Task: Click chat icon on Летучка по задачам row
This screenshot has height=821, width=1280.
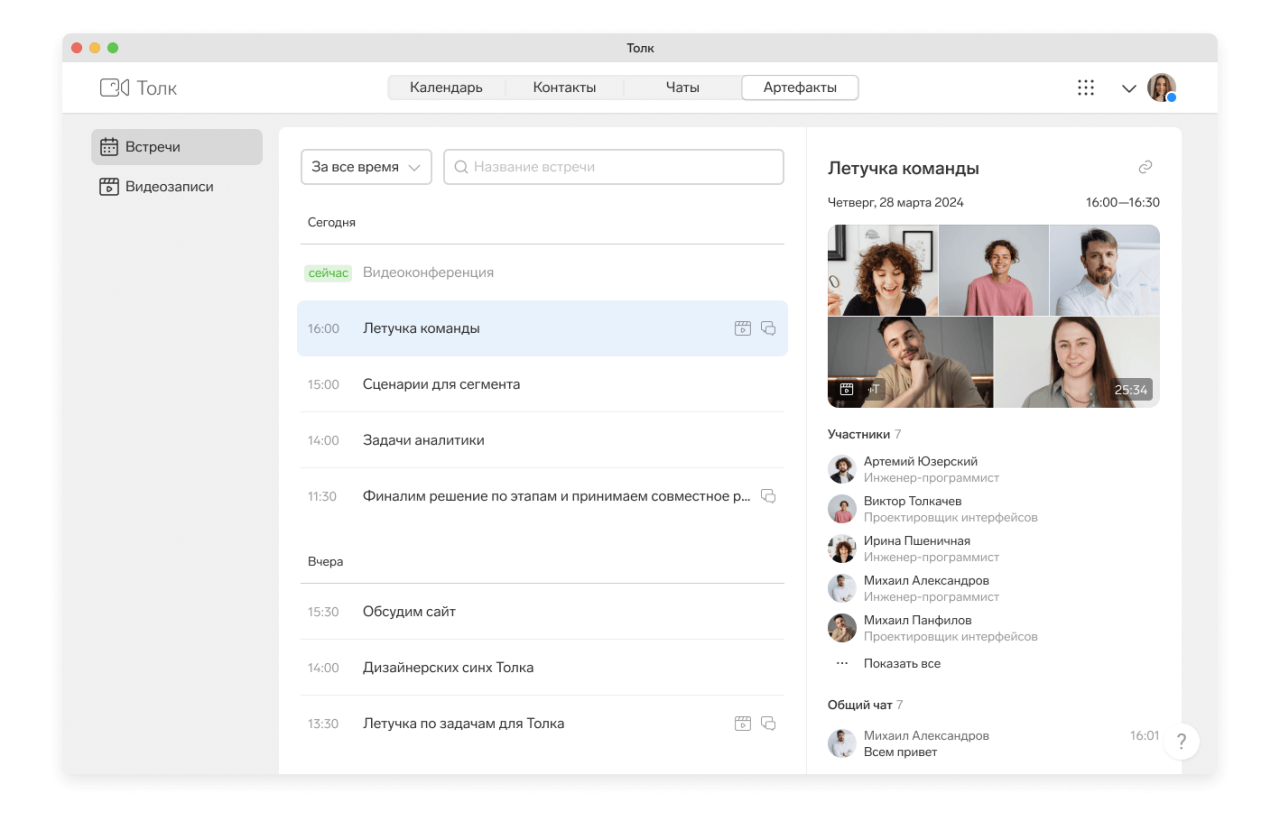Action: click(768, 723)
